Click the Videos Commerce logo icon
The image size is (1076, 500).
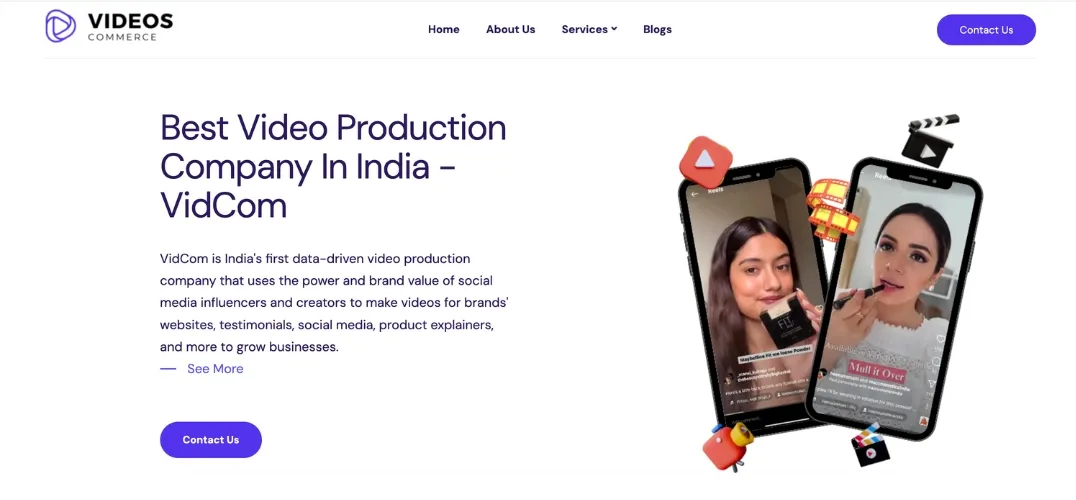pos(60,26)
